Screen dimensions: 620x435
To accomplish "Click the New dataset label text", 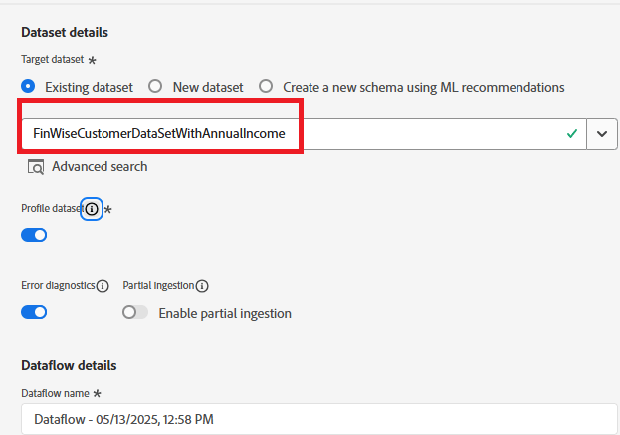I will point(208,87).
